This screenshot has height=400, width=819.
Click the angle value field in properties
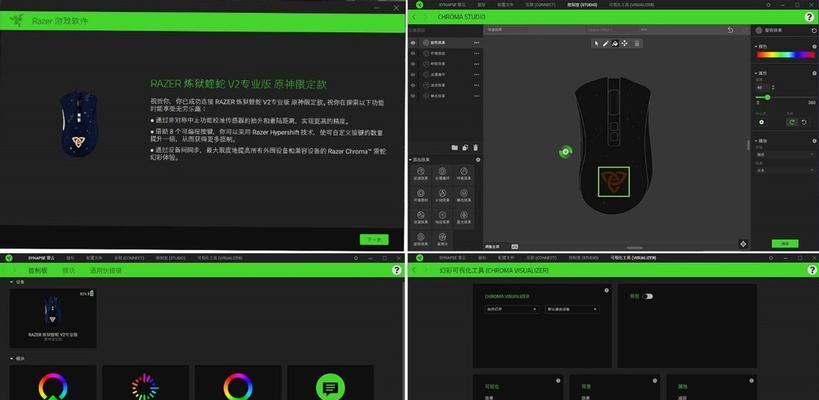762,87
